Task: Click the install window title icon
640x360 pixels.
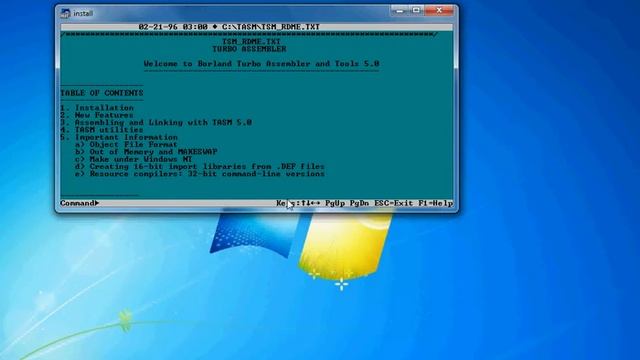Action: point(65,13)
